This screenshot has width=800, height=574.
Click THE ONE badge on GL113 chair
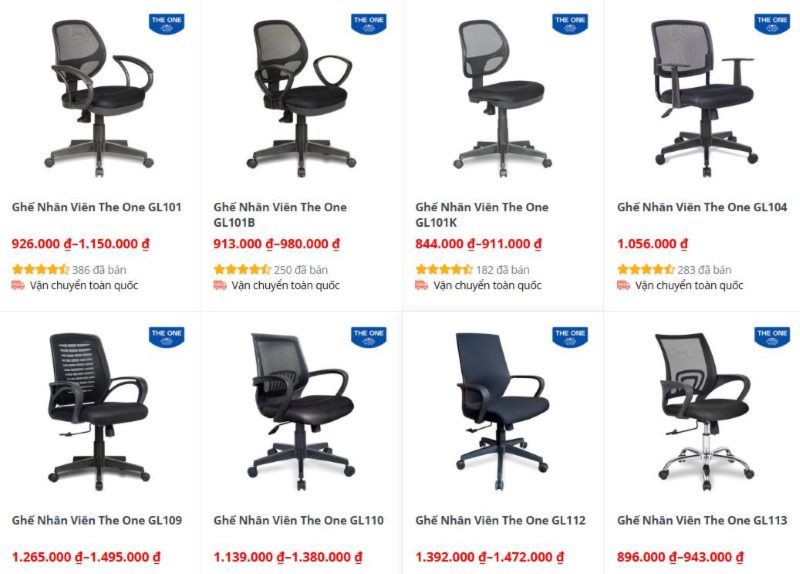772,337
